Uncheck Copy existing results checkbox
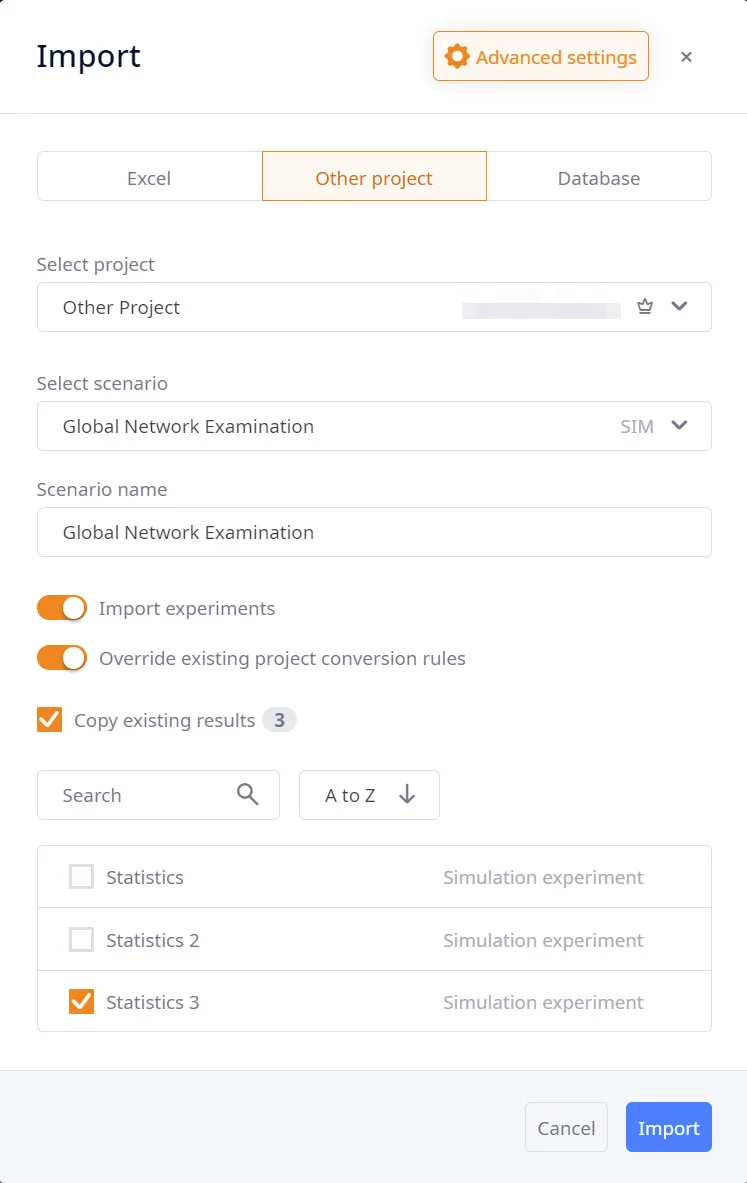 click(49, 720)
